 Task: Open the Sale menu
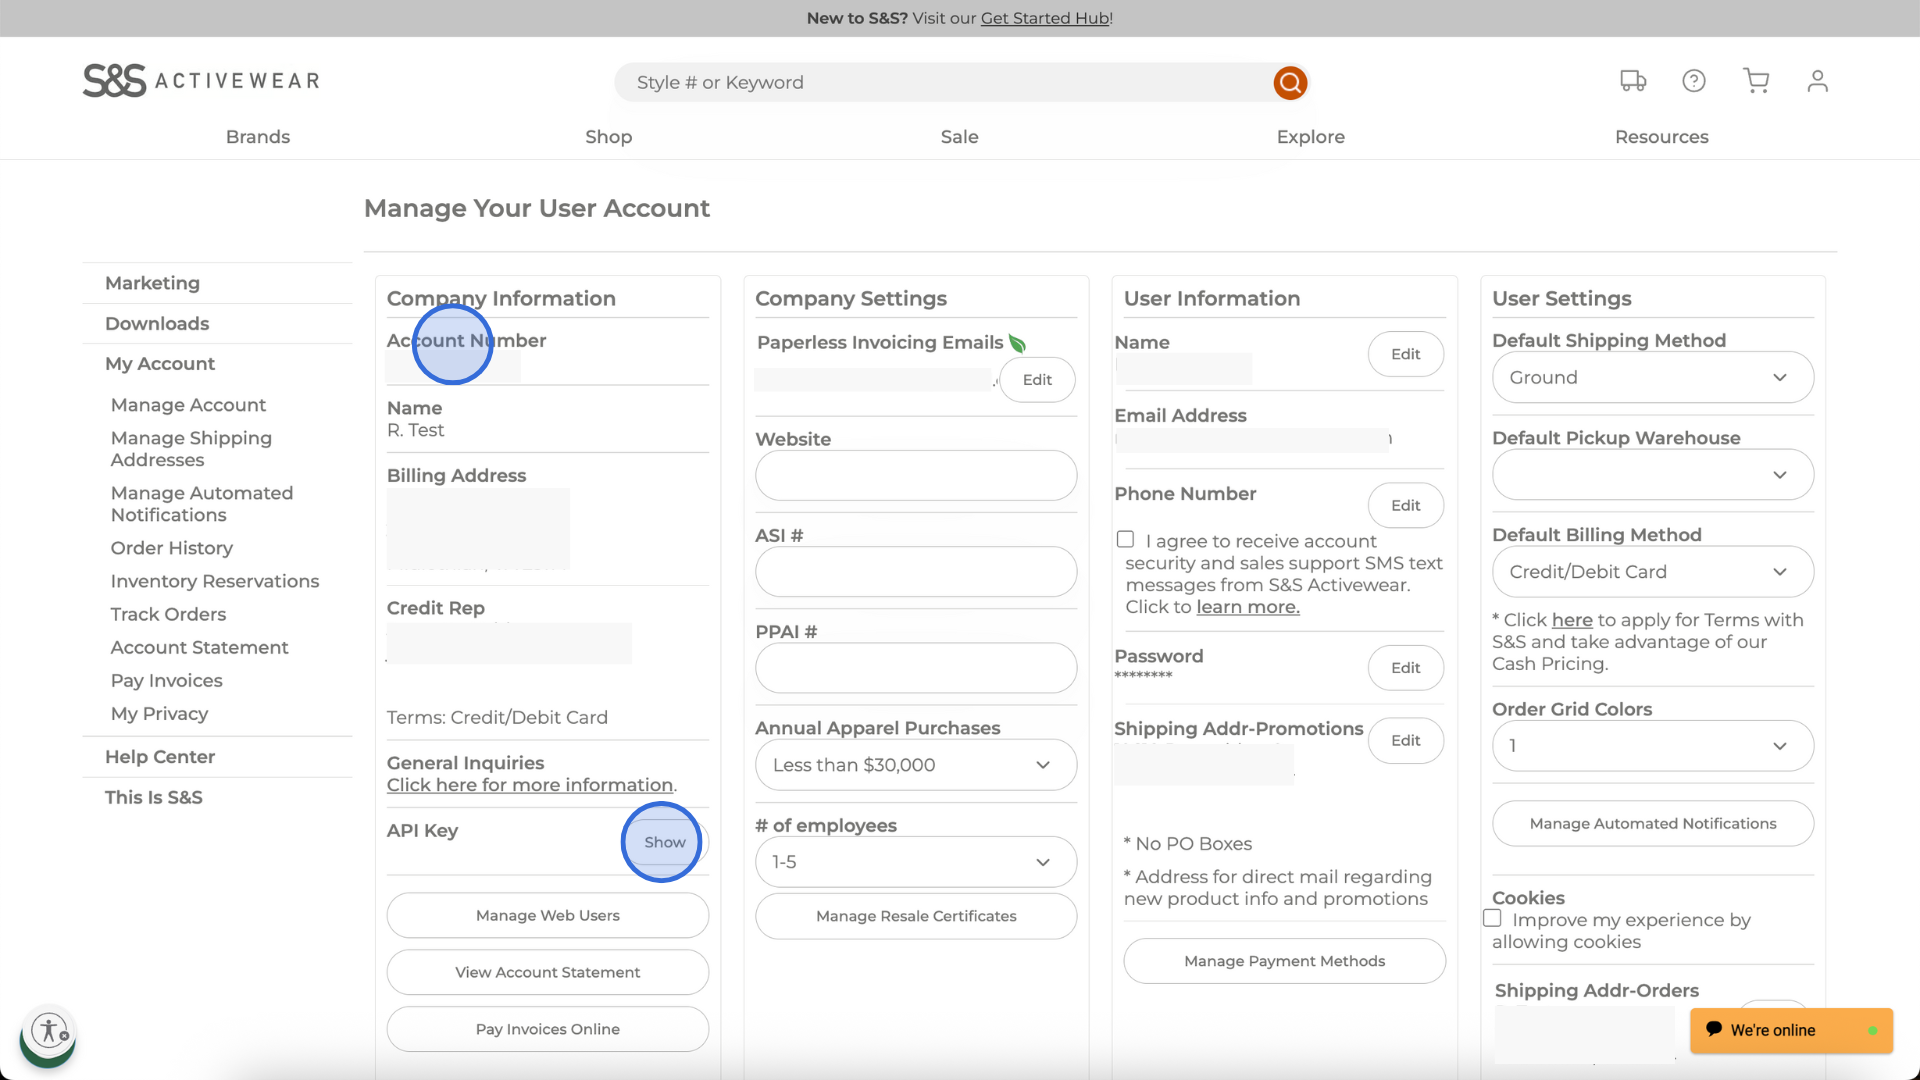(959, 137)
